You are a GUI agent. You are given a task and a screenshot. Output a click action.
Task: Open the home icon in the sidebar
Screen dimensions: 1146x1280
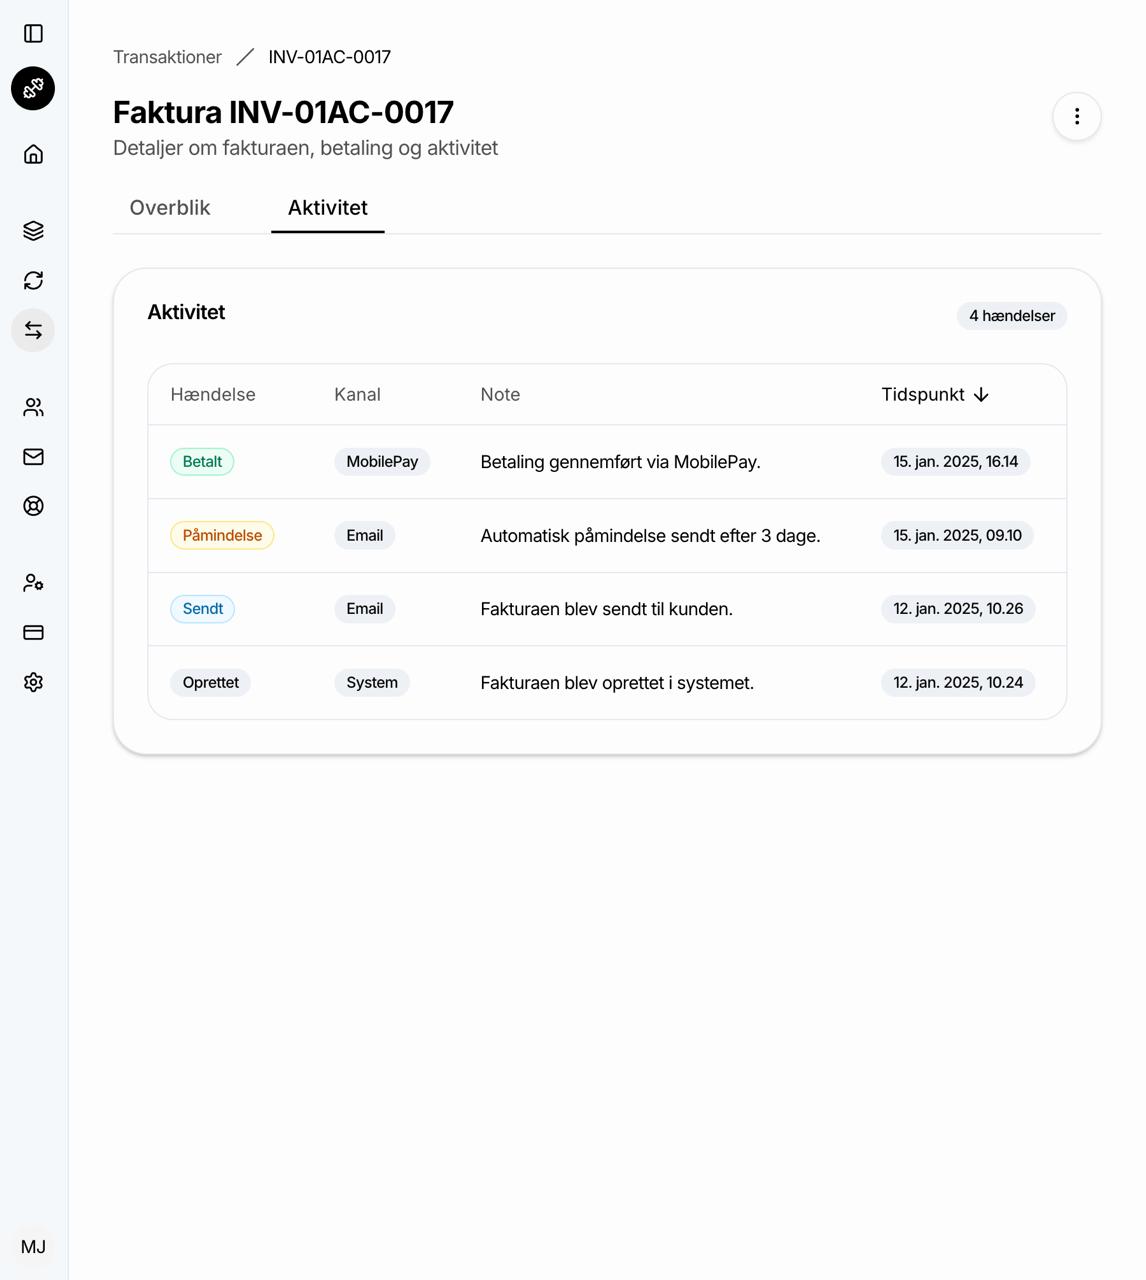tap(34, 154)
